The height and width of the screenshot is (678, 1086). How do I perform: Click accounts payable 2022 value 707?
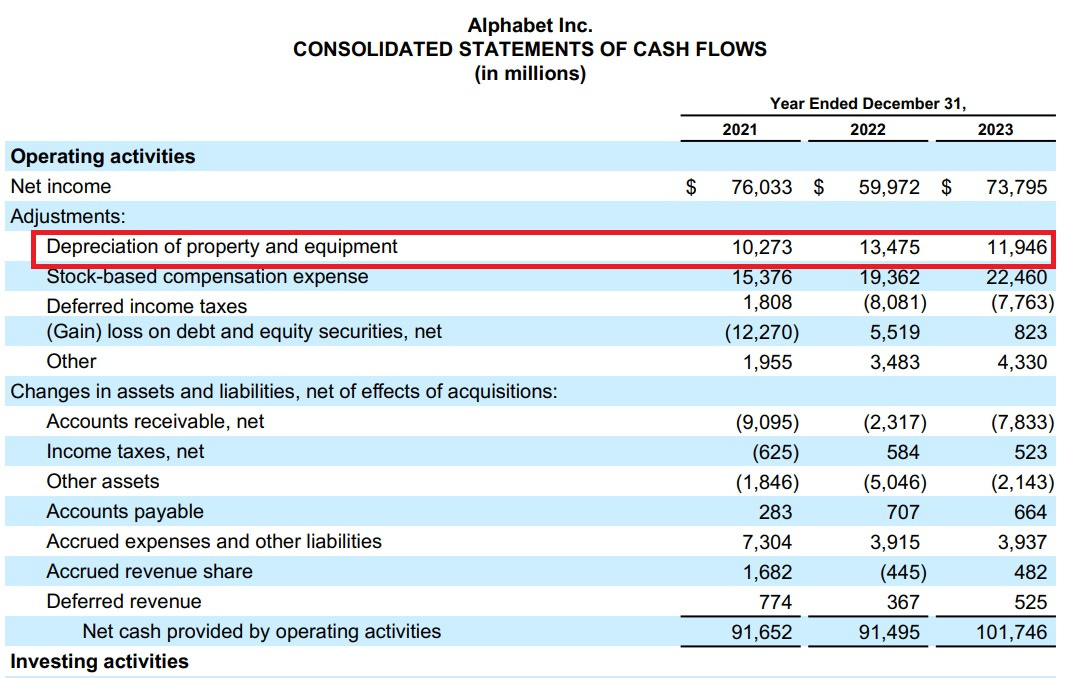[903, 512]
